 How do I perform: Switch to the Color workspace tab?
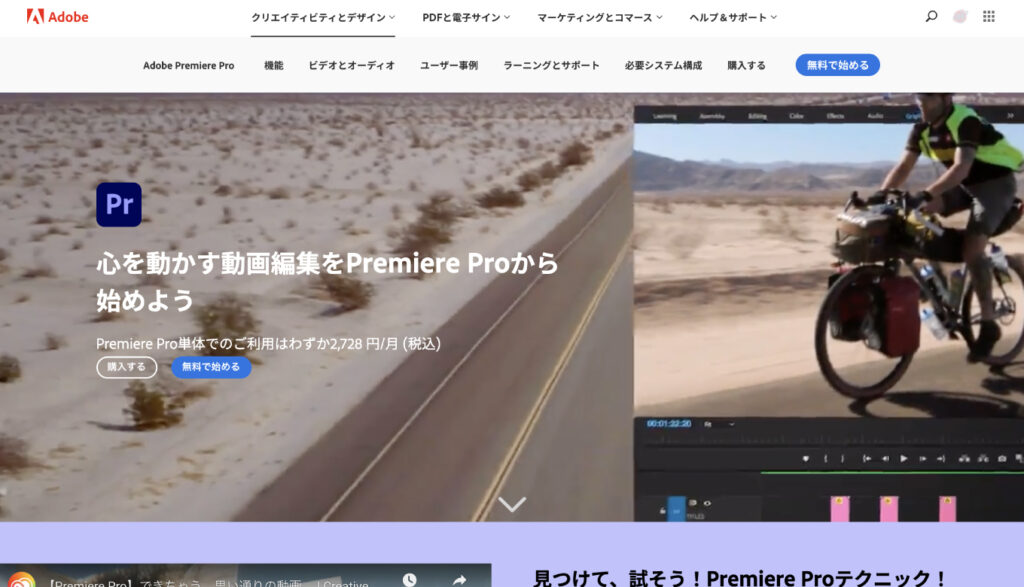pos(796,116)
